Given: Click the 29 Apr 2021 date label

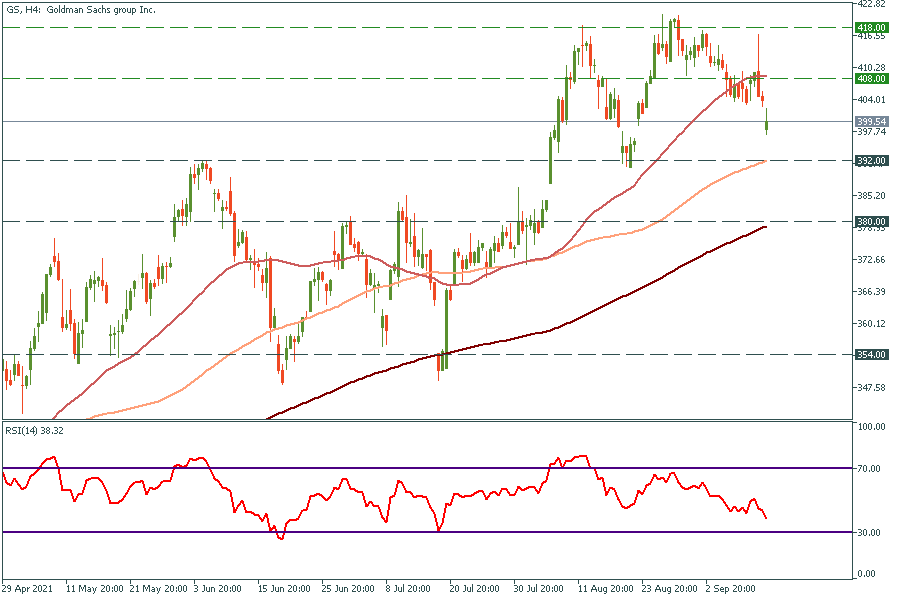Looking at the screenshot, I should pyautogui.click(x=27, y=589).
